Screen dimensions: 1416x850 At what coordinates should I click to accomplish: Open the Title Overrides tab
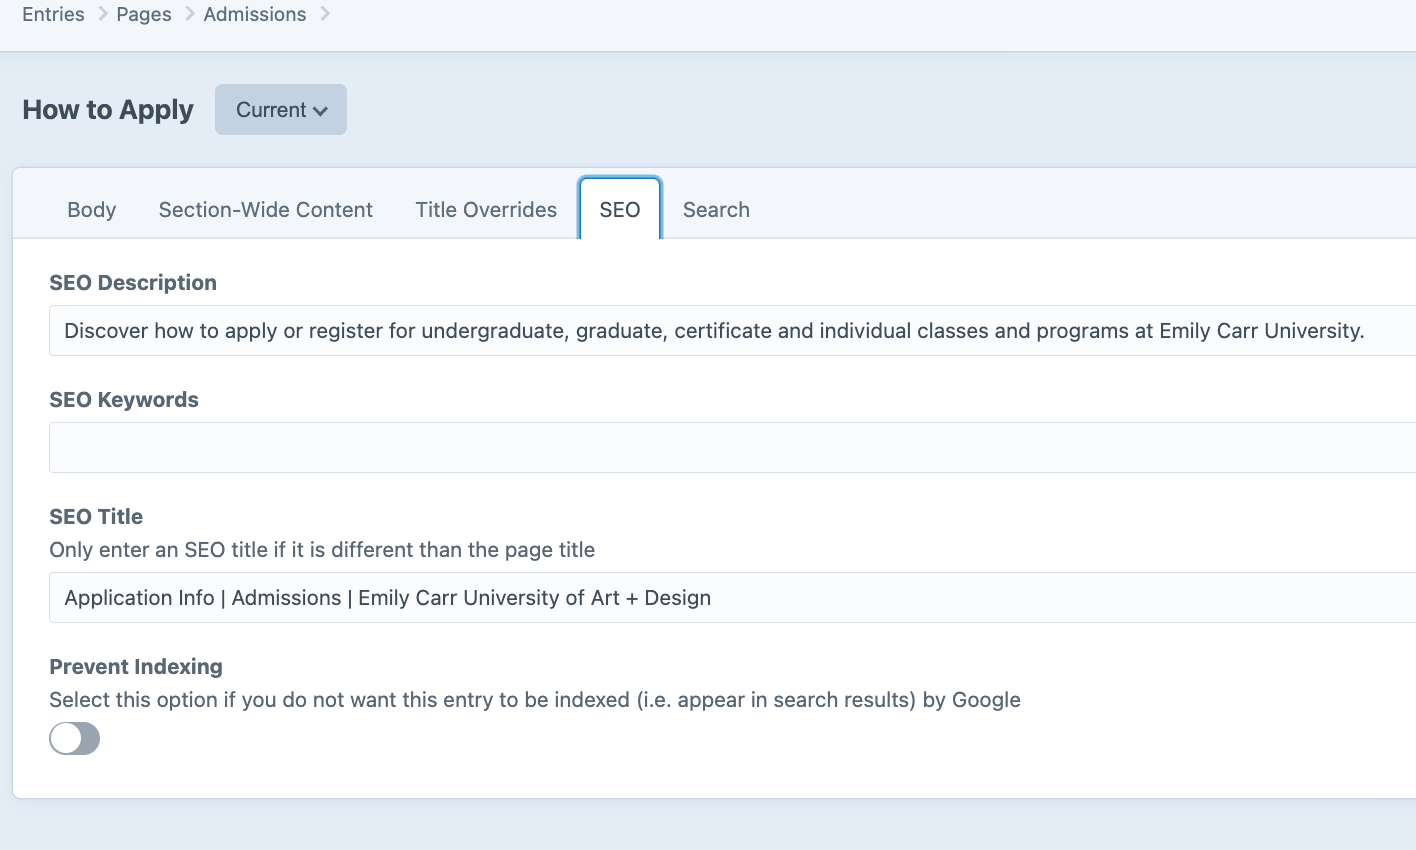[x=486, y=210]
